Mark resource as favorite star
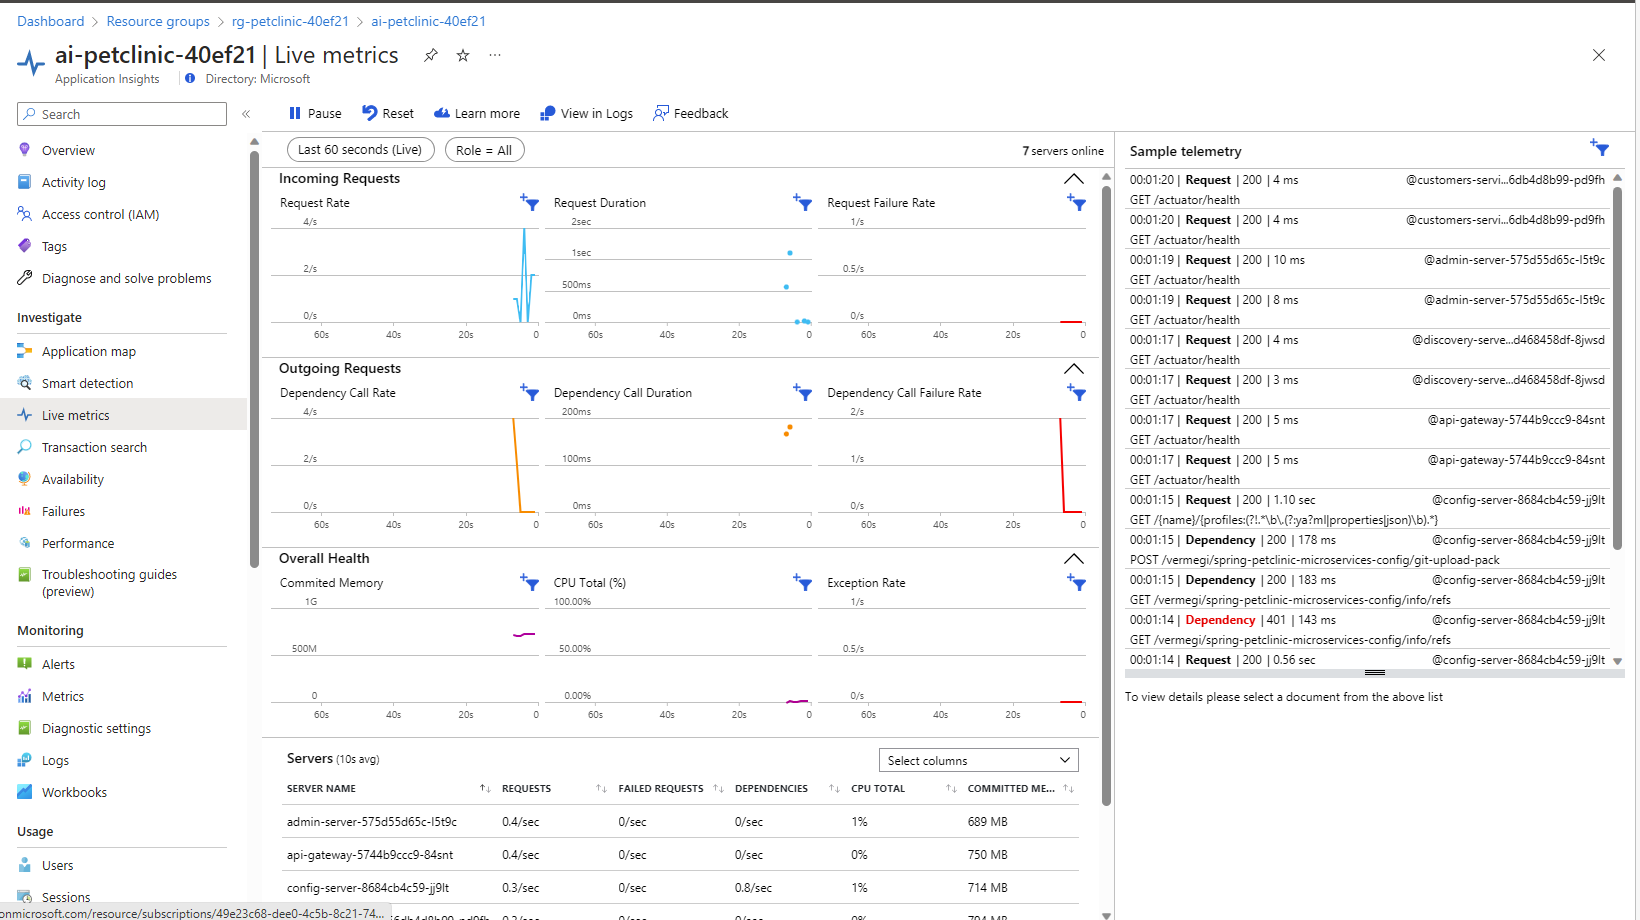Image resolution: width=1640 pixels, height=920 pixels. tap(463, 56)
